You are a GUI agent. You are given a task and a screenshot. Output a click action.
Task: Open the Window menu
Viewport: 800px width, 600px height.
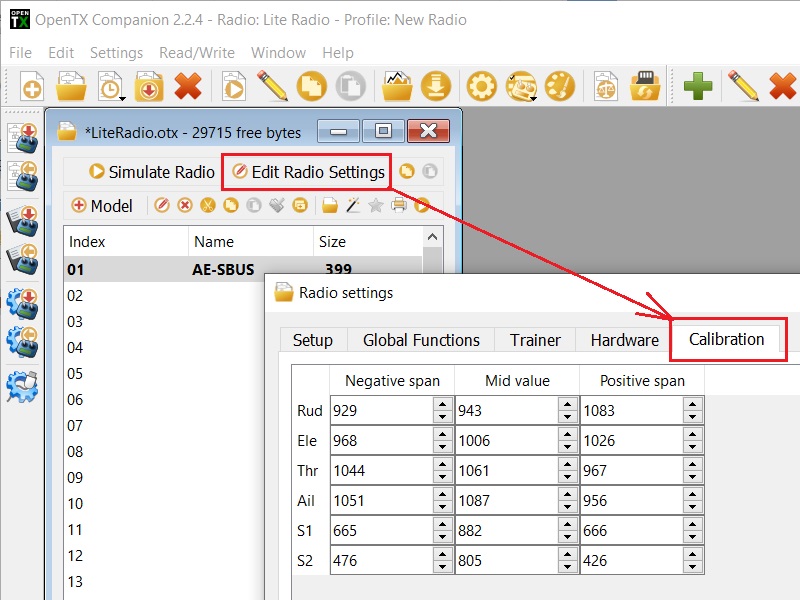point(278,53)
